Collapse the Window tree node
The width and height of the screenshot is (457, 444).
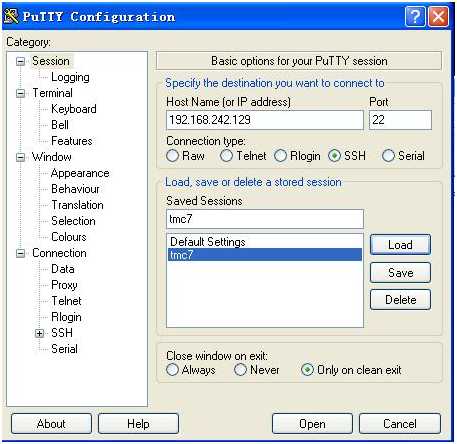pos(21,157)
